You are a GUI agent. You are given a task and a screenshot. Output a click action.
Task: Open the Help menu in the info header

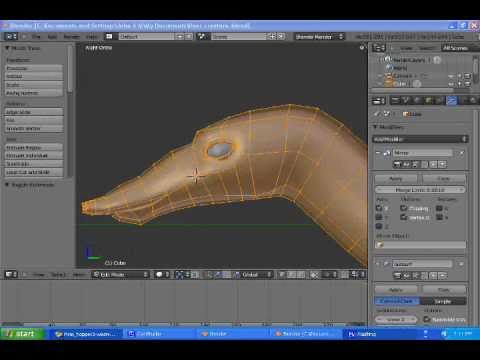[92, 37]
